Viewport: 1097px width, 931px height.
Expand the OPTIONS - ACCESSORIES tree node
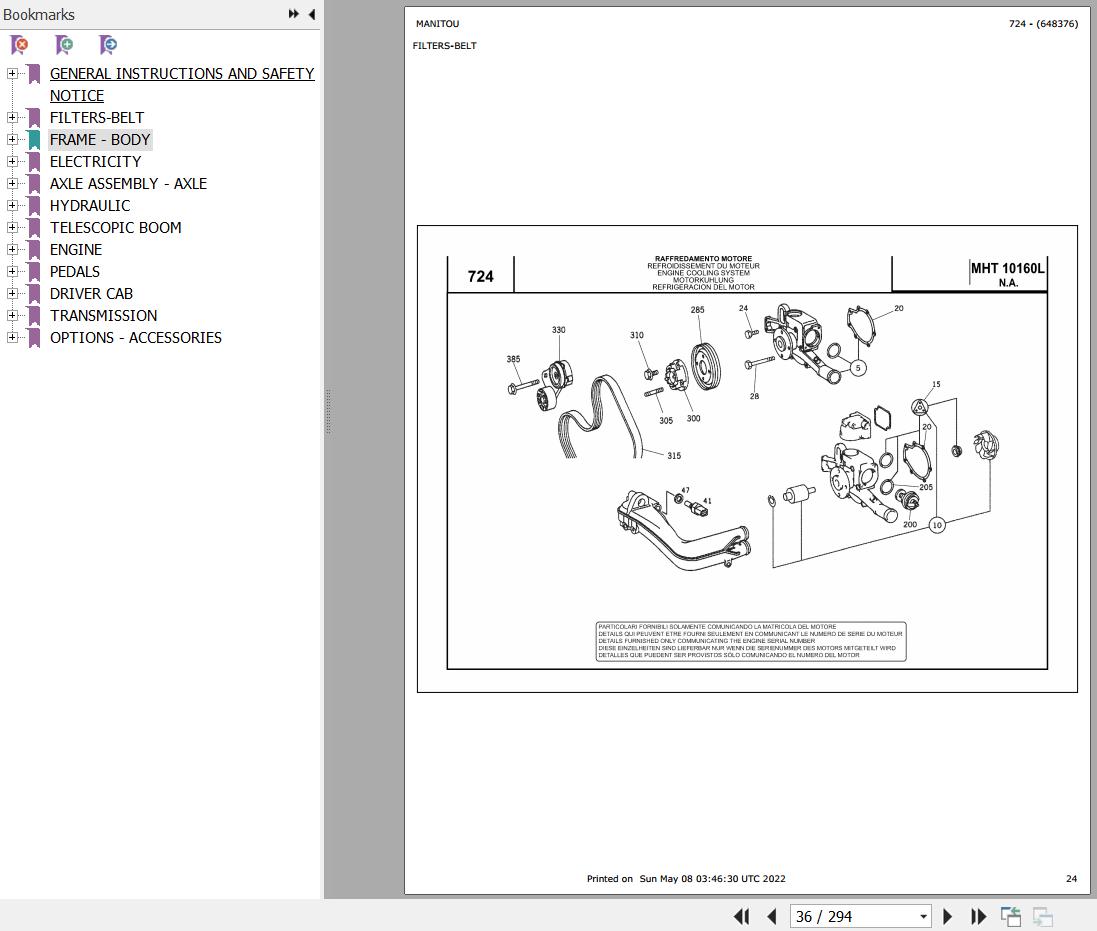coord(12,338)
